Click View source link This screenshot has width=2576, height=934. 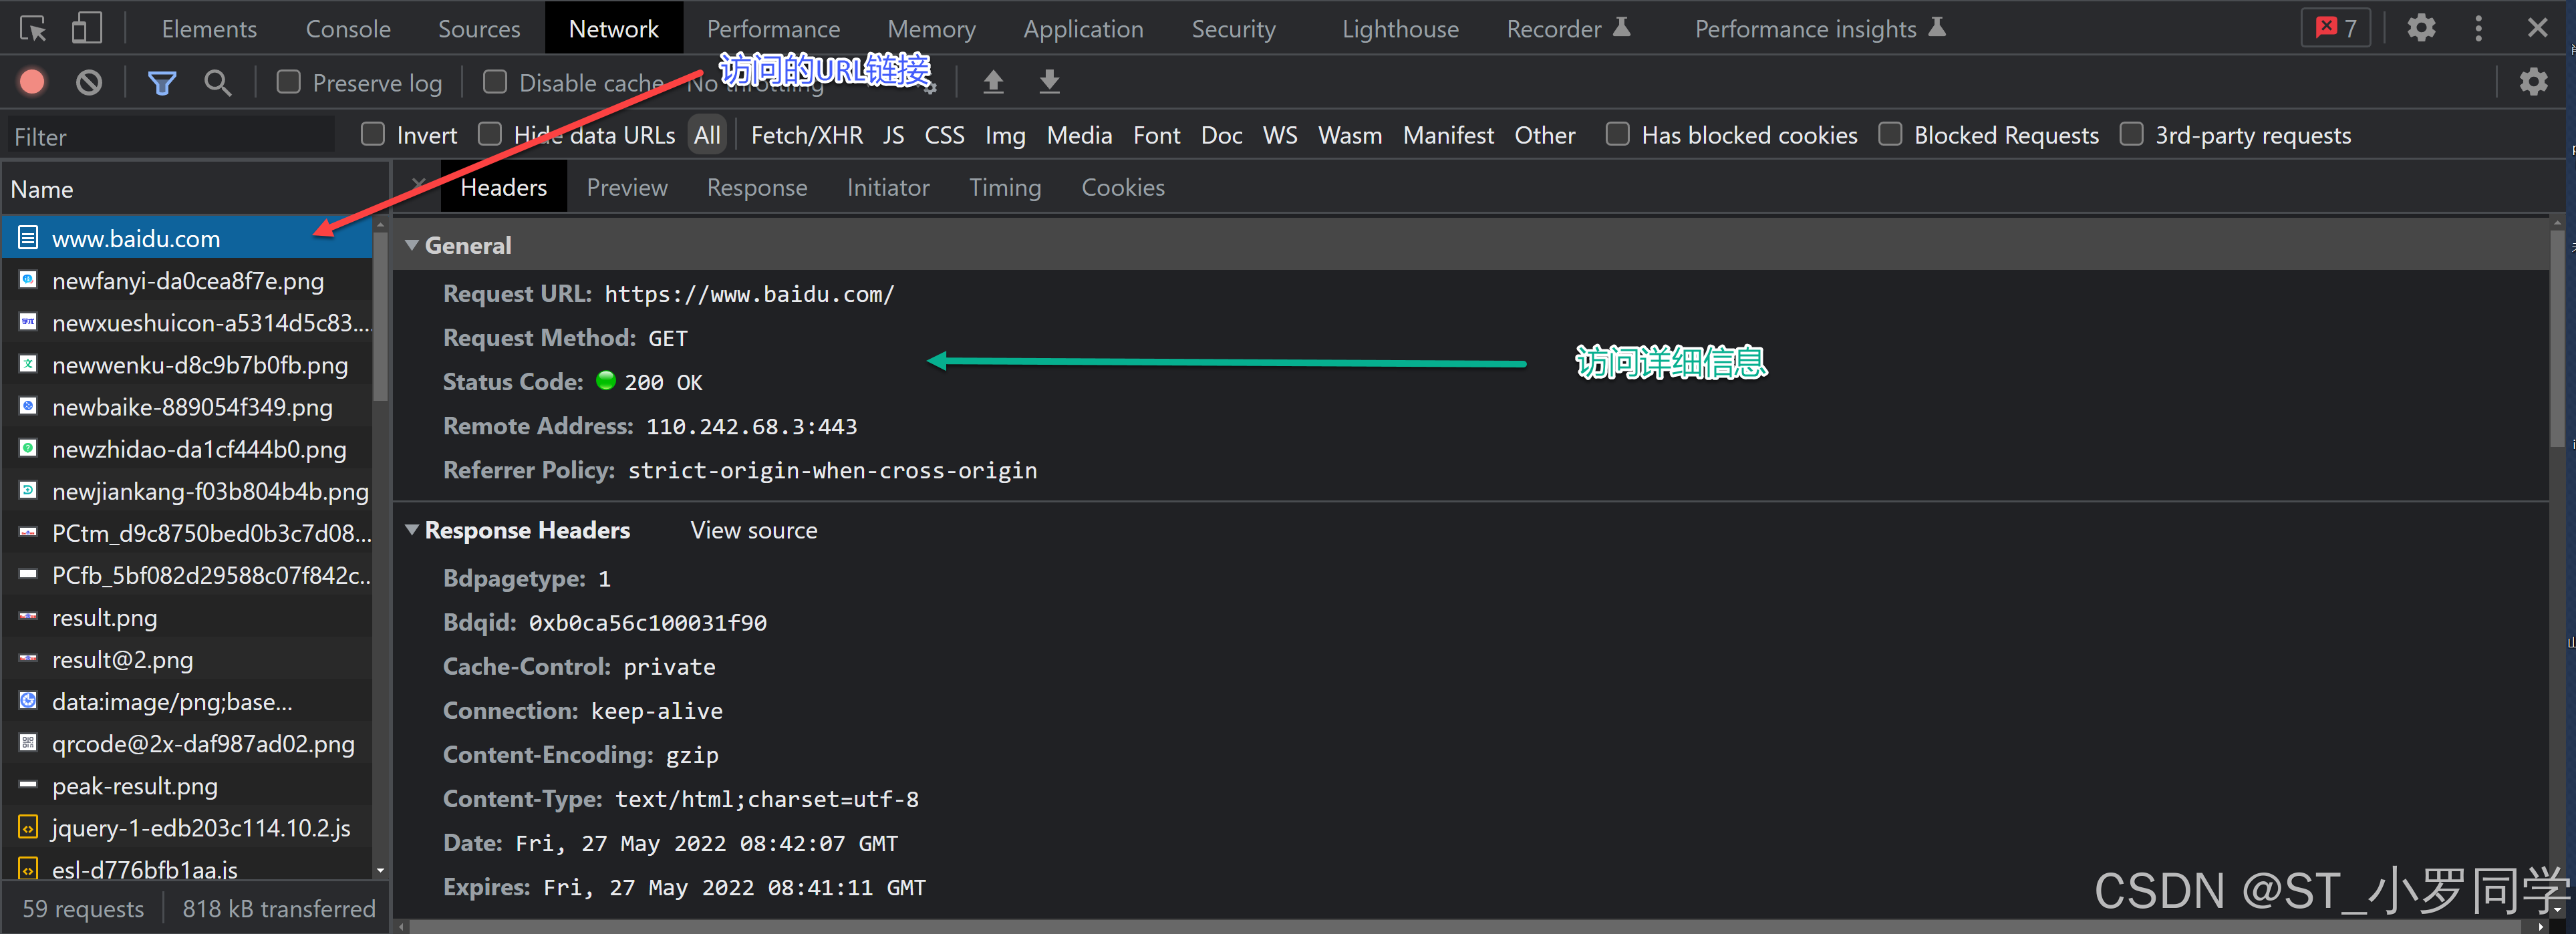click(753, 531)
